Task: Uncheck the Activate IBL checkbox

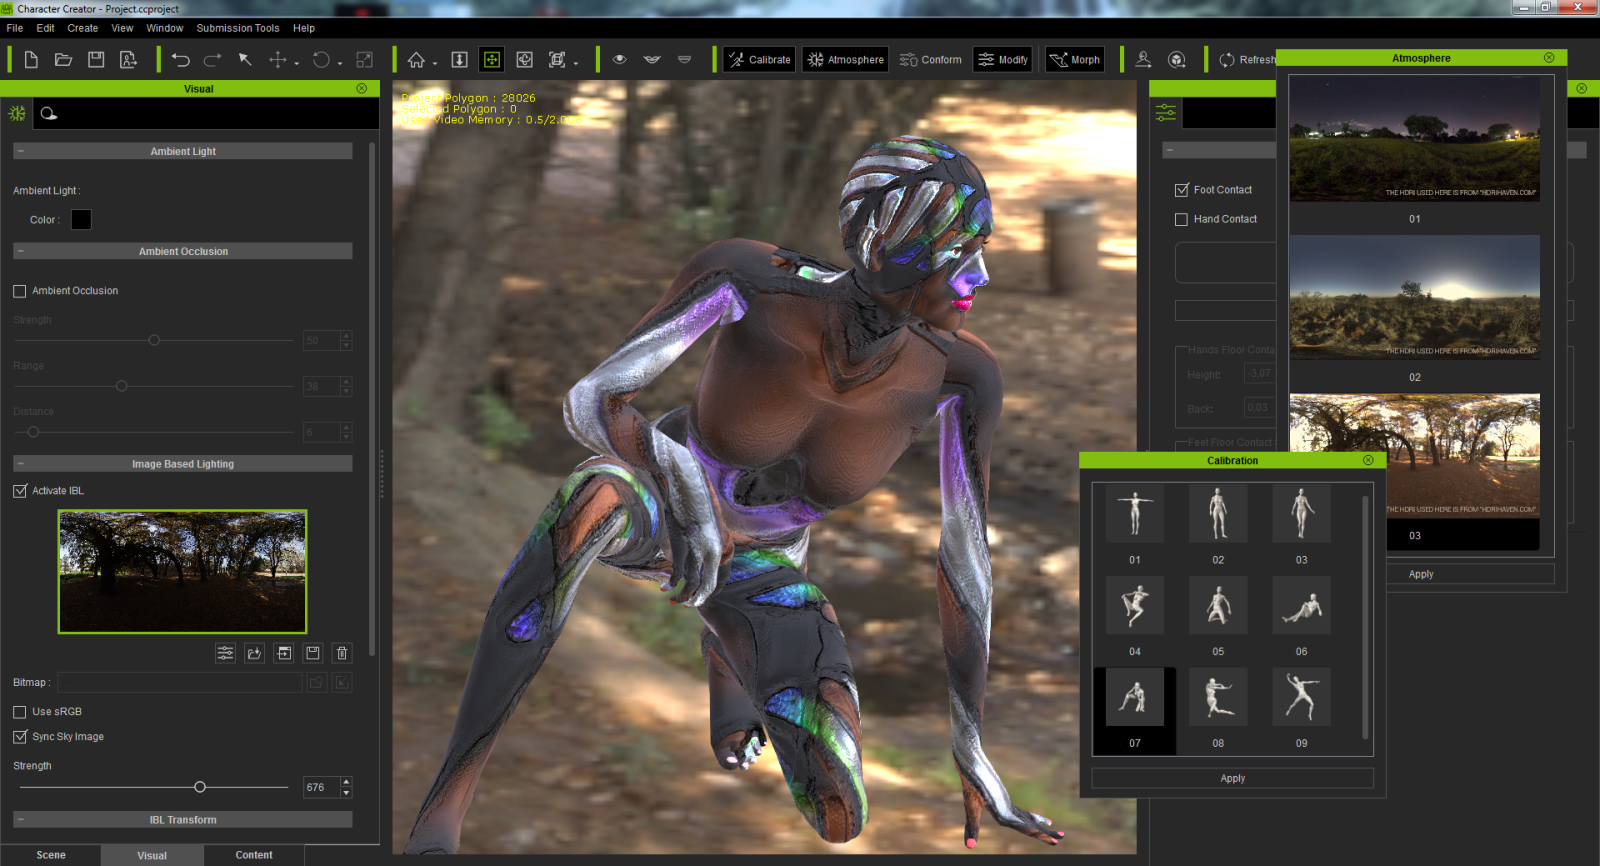Action: tap(20, 491)
